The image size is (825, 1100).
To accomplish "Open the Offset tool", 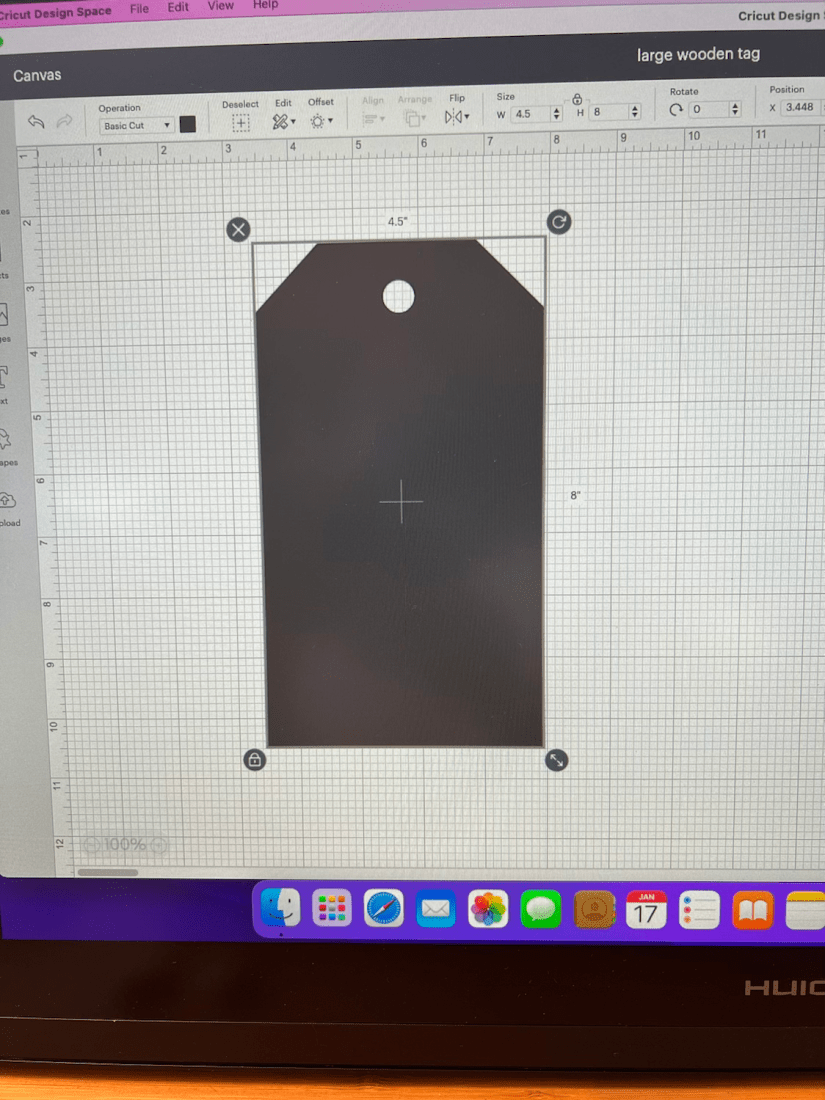I will click(320, 121).
